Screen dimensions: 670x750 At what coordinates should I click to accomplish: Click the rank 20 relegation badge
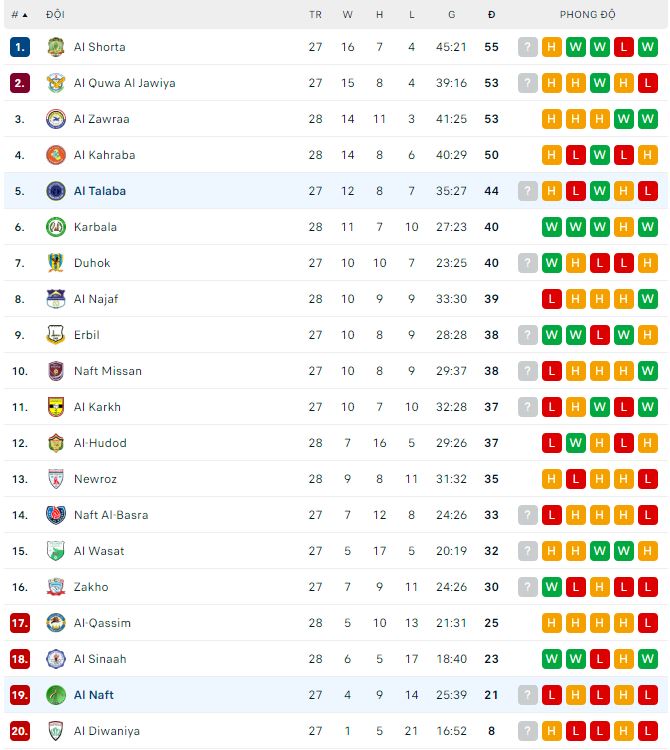point(20,731)
